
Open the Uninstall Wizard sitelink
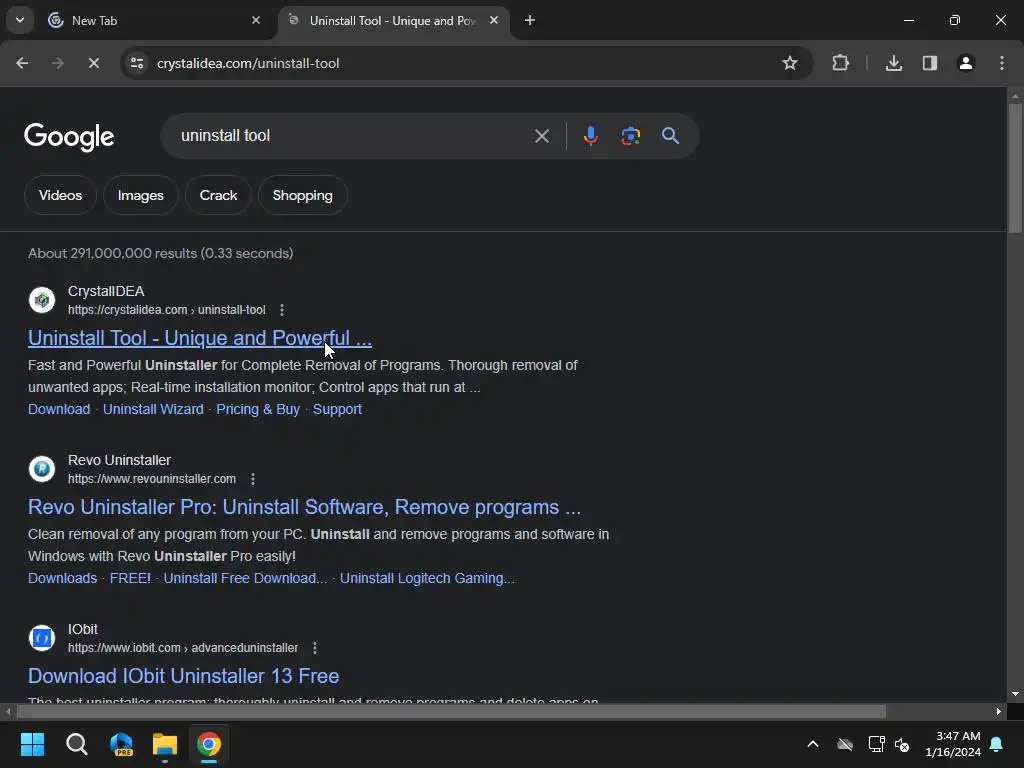153,409
